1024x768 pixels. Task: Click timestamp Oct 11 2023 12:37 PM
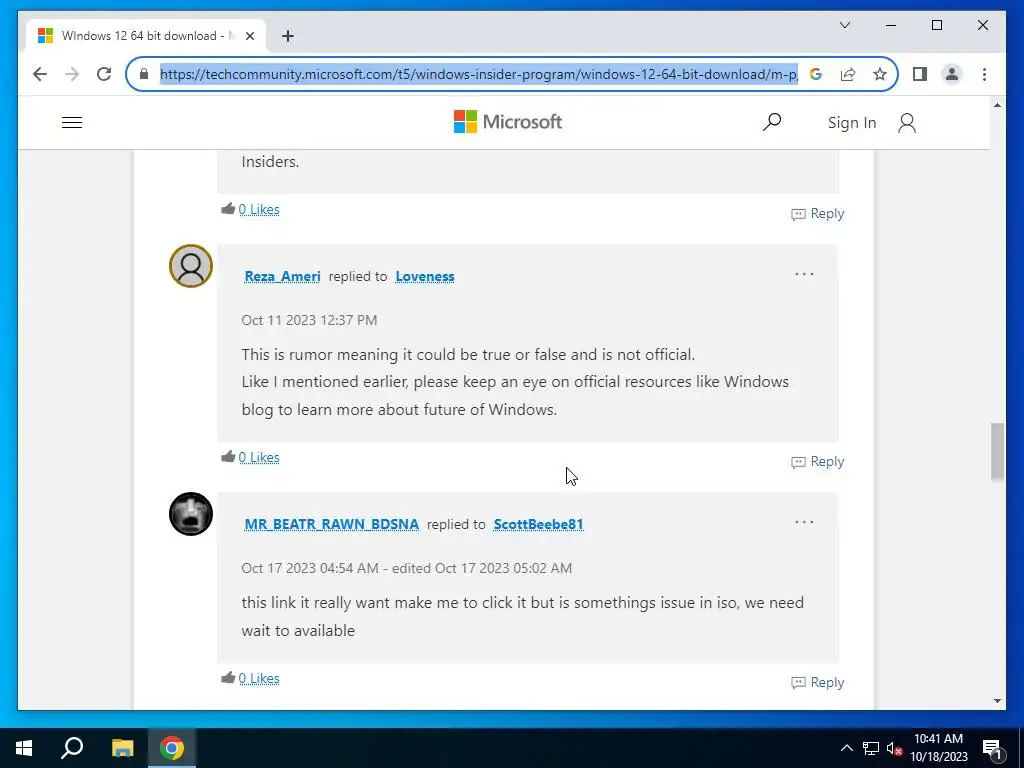coord(309,320)
